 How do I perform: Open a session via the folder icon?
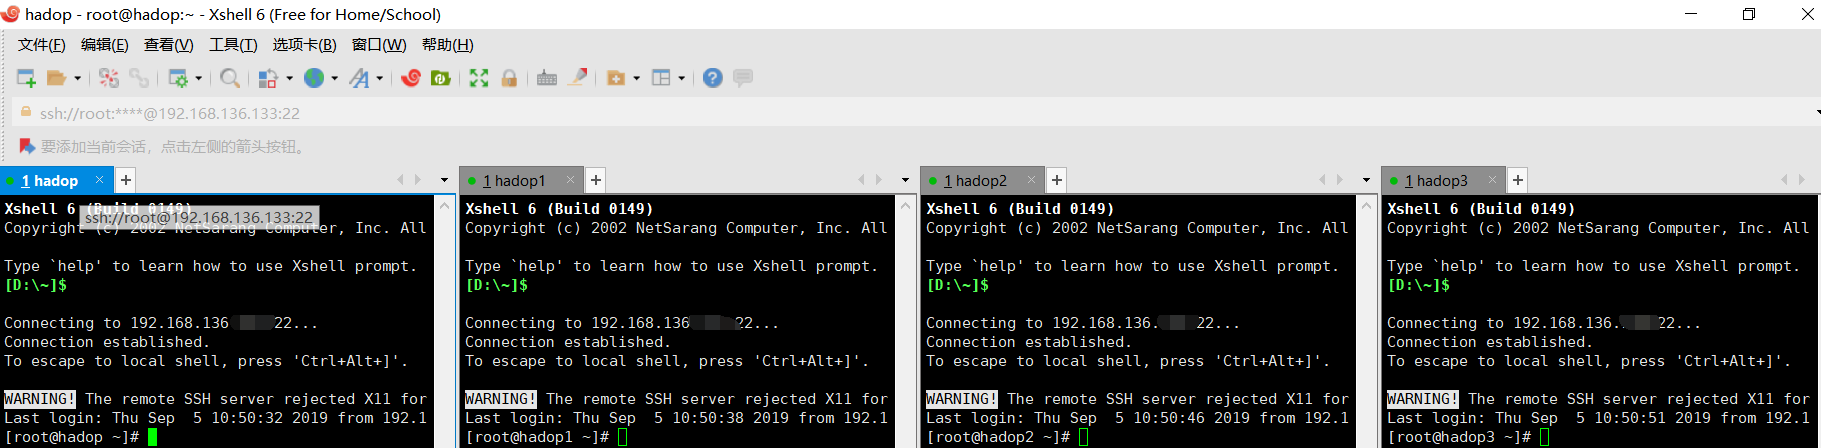[x=57, y=78]
